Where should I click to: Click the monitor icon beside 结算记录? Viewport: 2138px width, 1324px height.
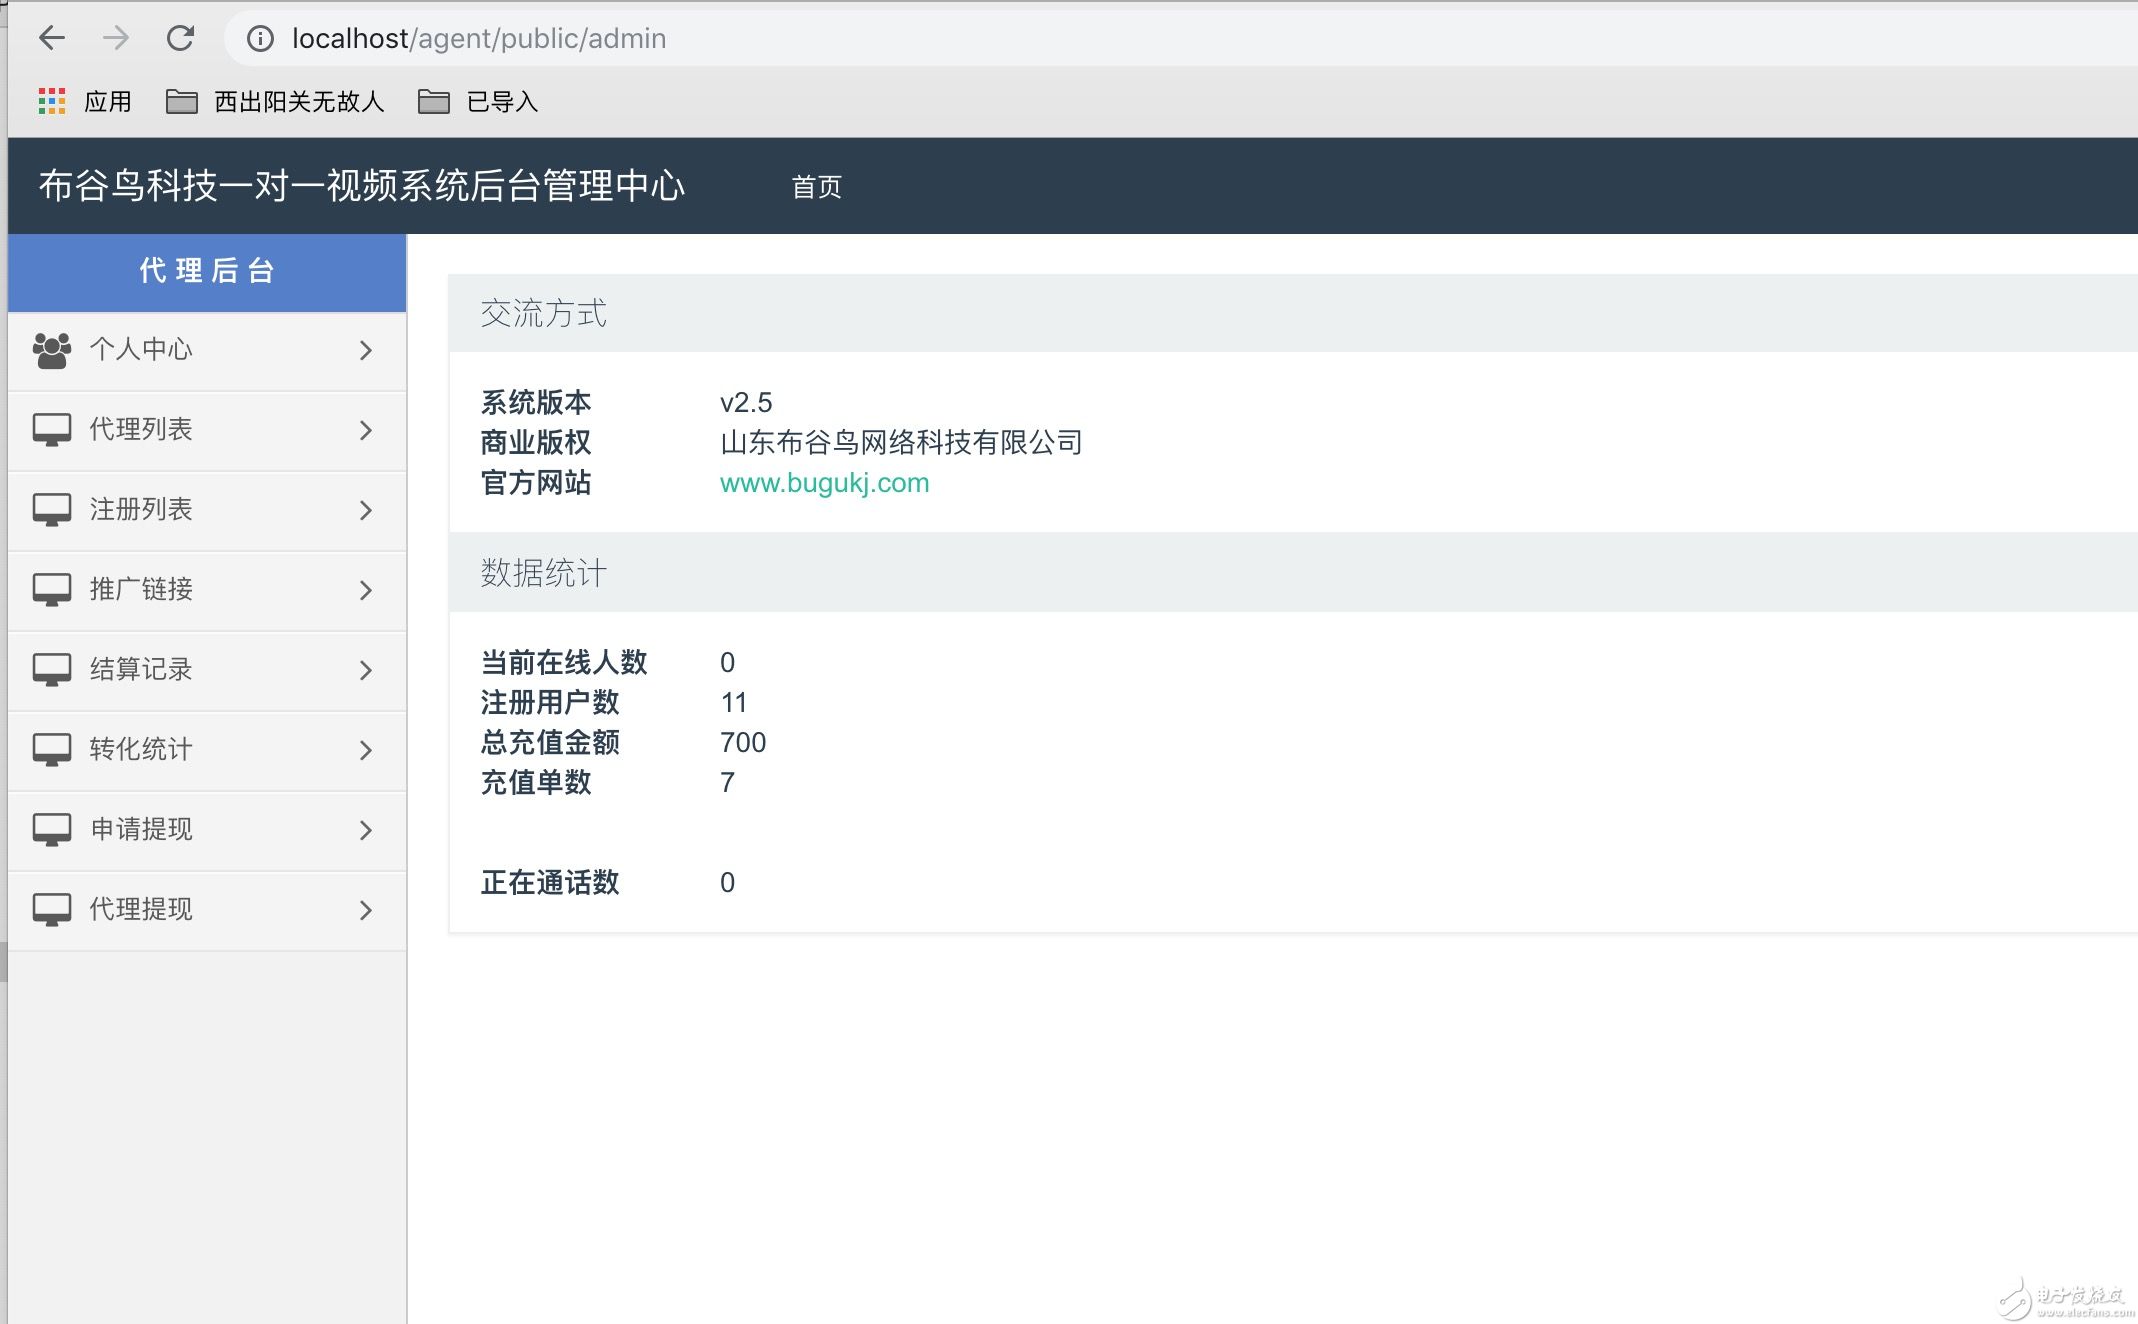(52, 670)
